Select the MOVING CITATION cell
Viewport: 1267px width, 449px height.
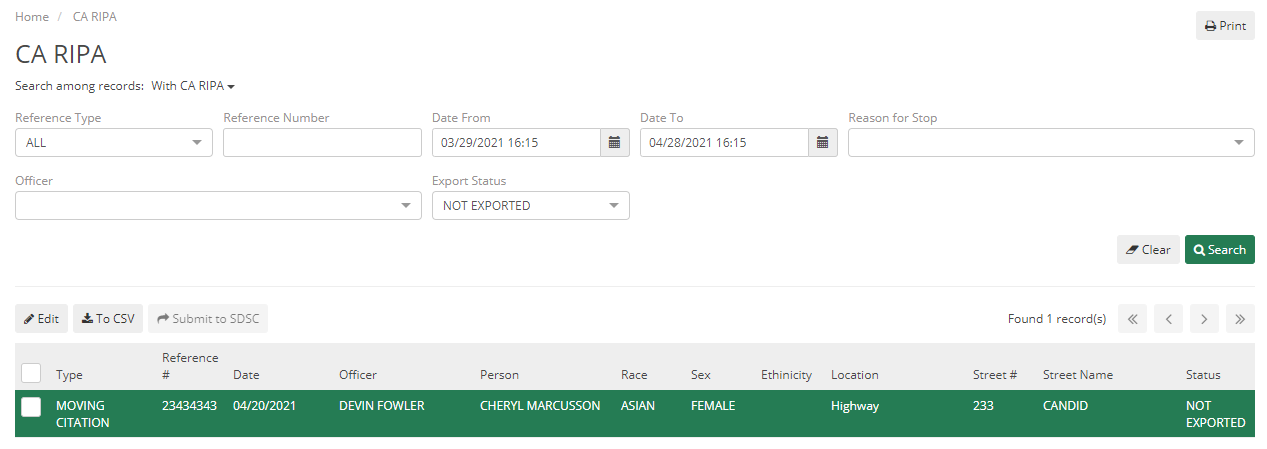click(83, 414)
